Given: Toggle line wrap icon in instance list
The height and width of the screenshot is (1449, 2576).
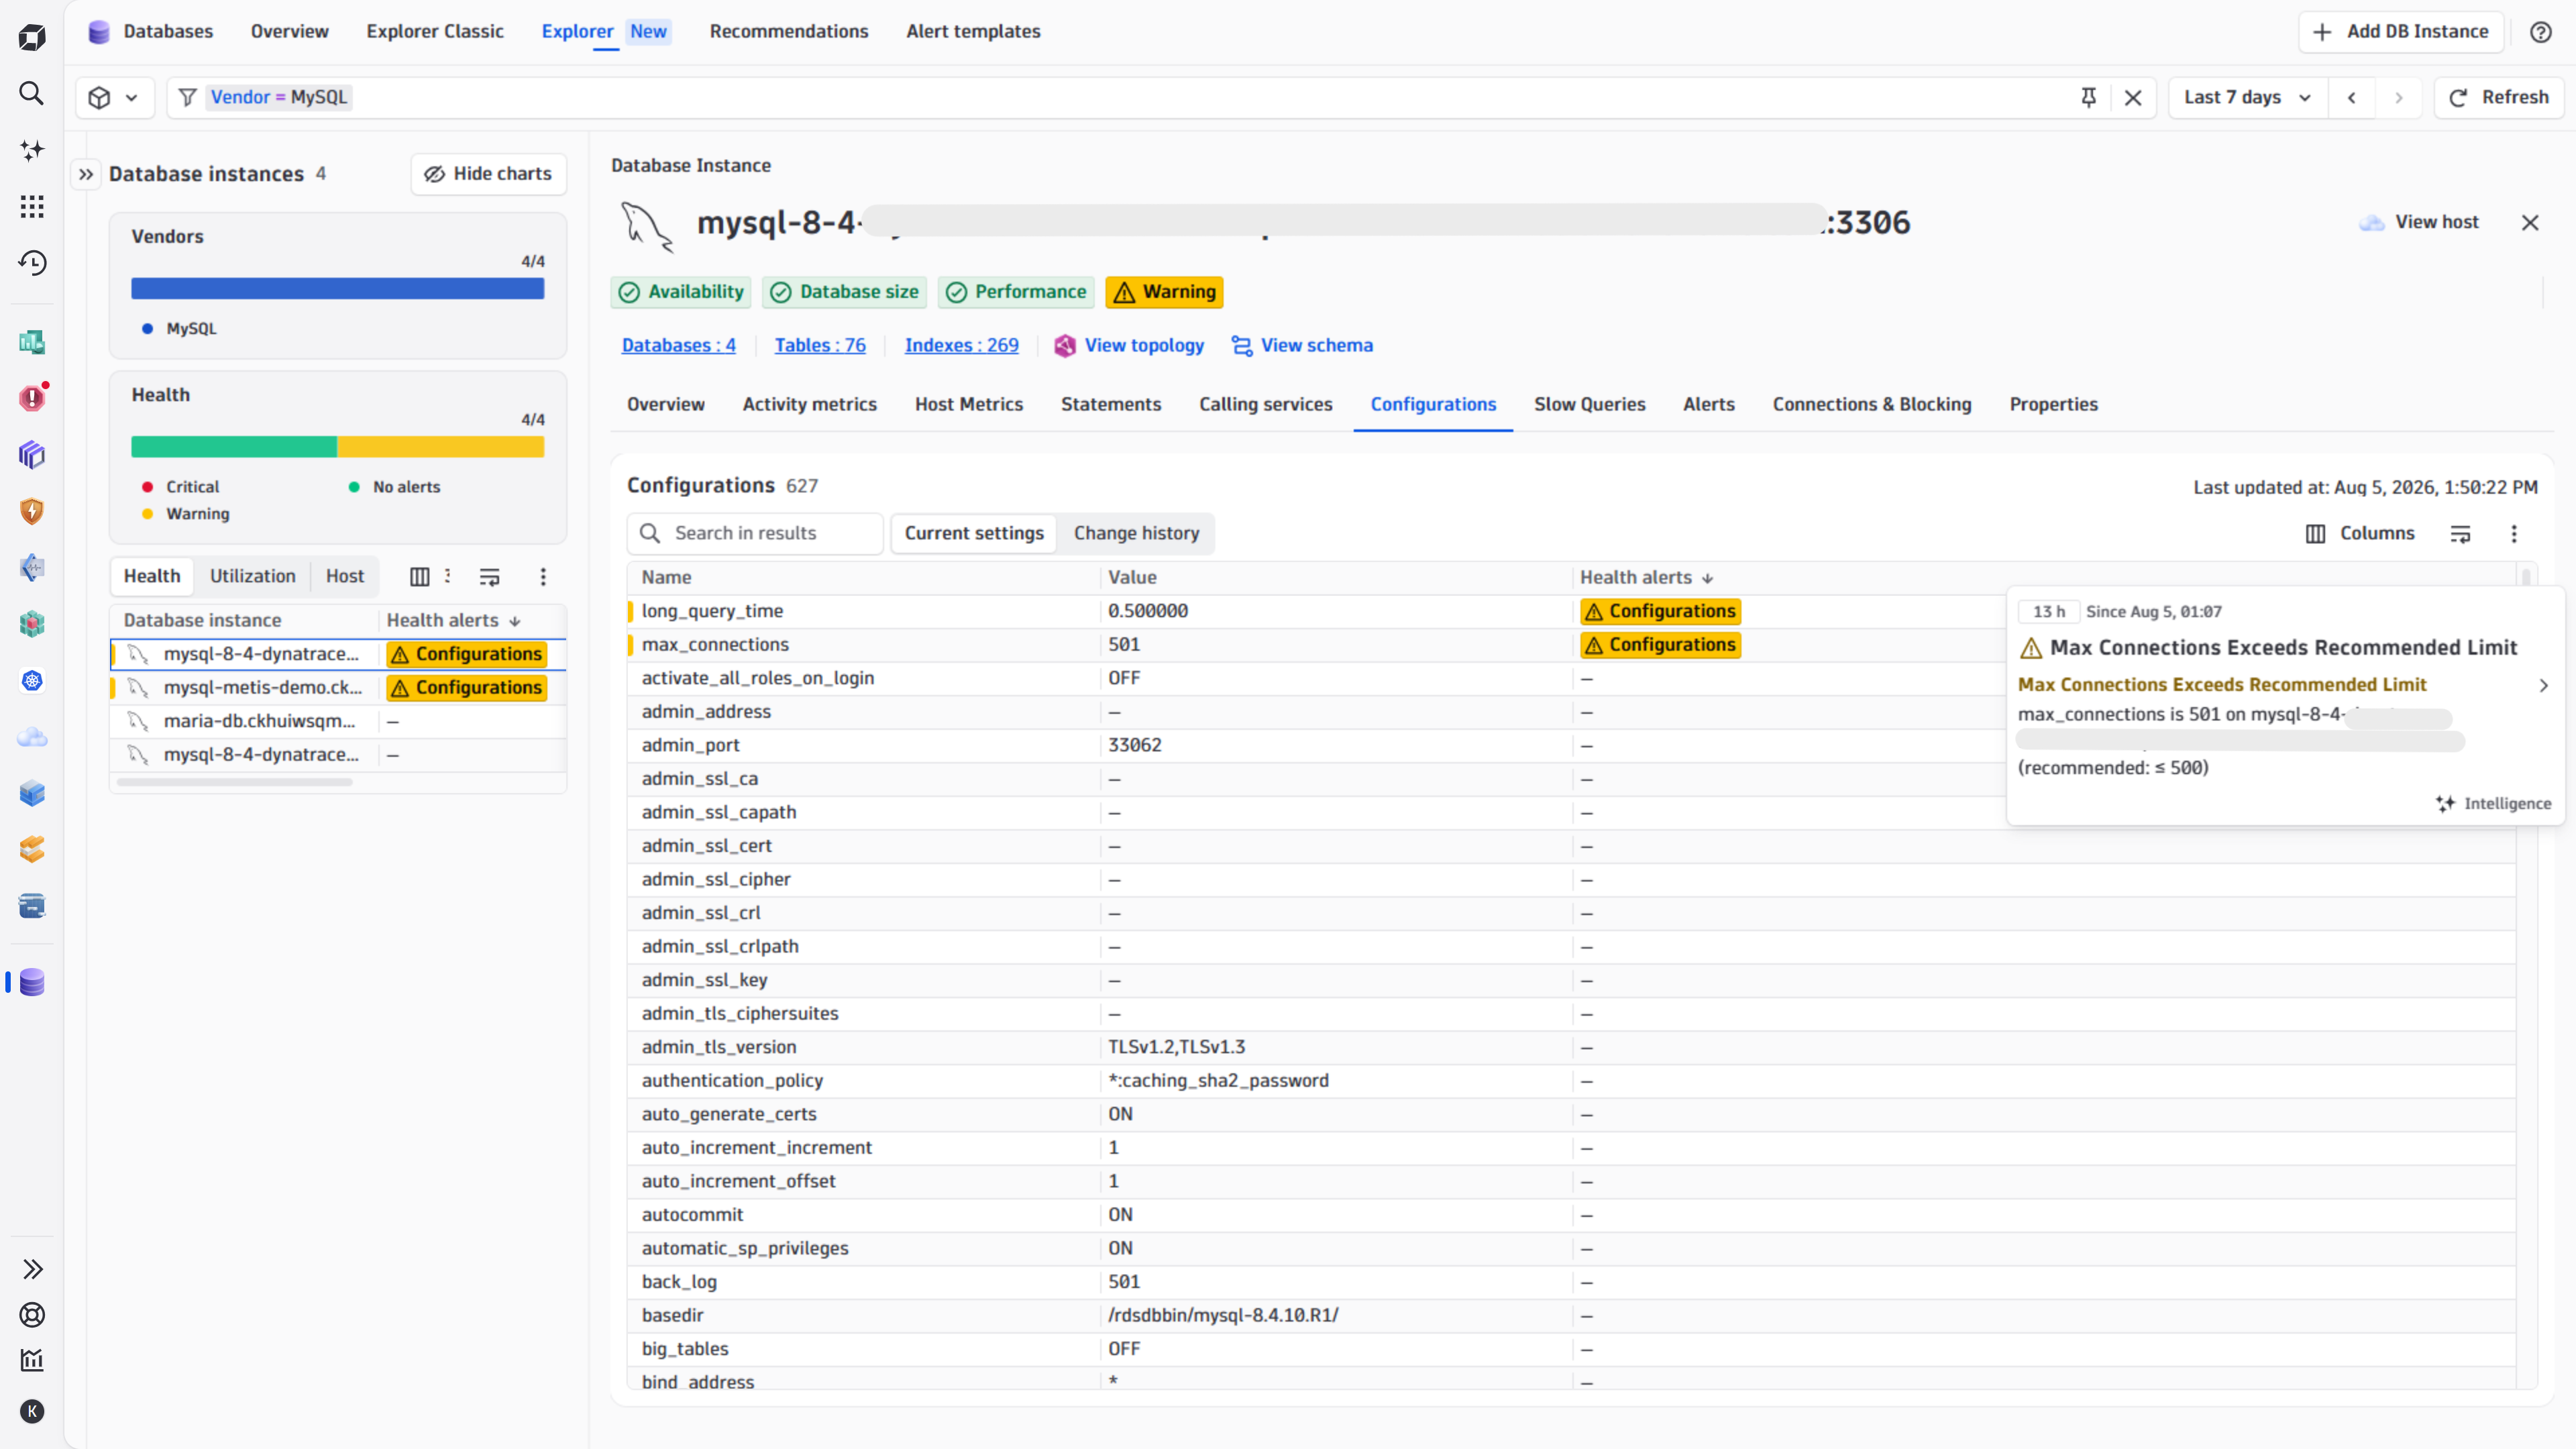Looking at the screenshot, I should [489, 576].
